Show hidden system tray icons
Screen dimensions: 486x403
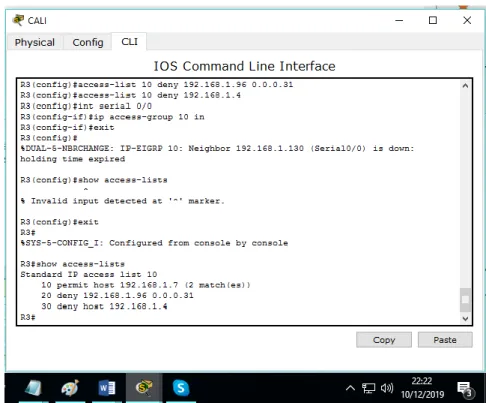[x=350, y=388]
